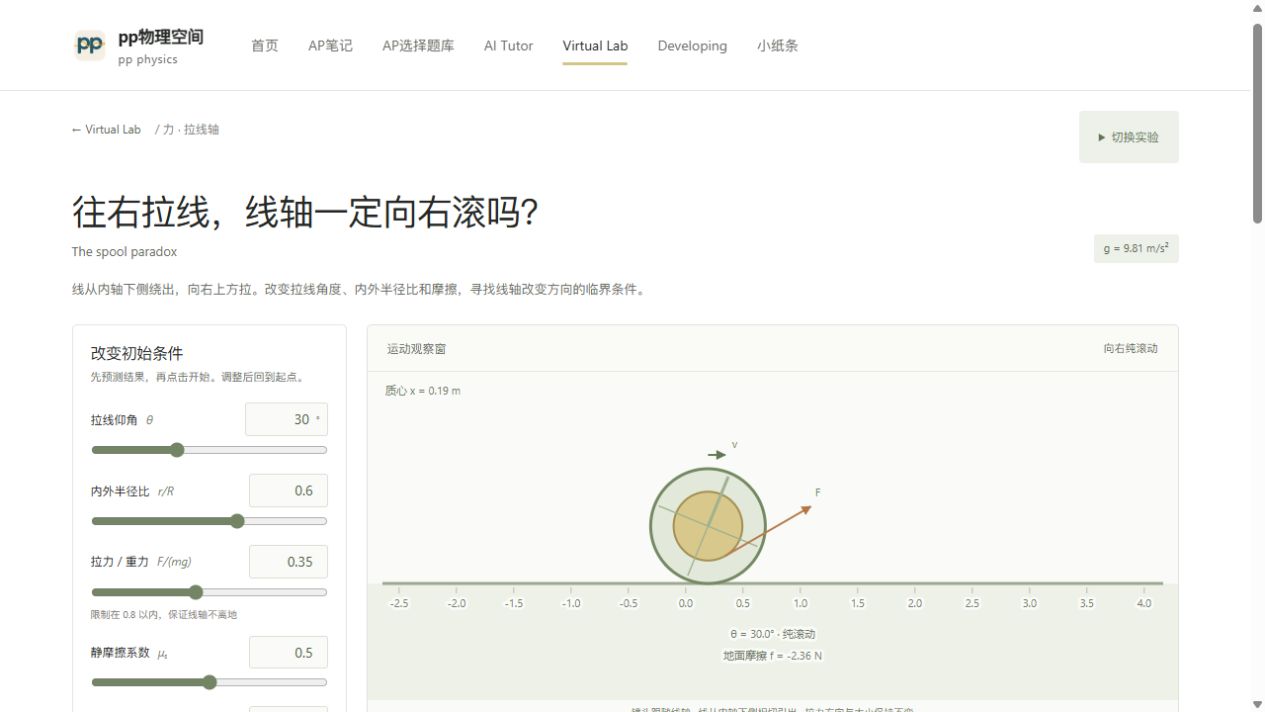Go to AI Tutor page
This screenshot has width=1265, height=712.
508,46
